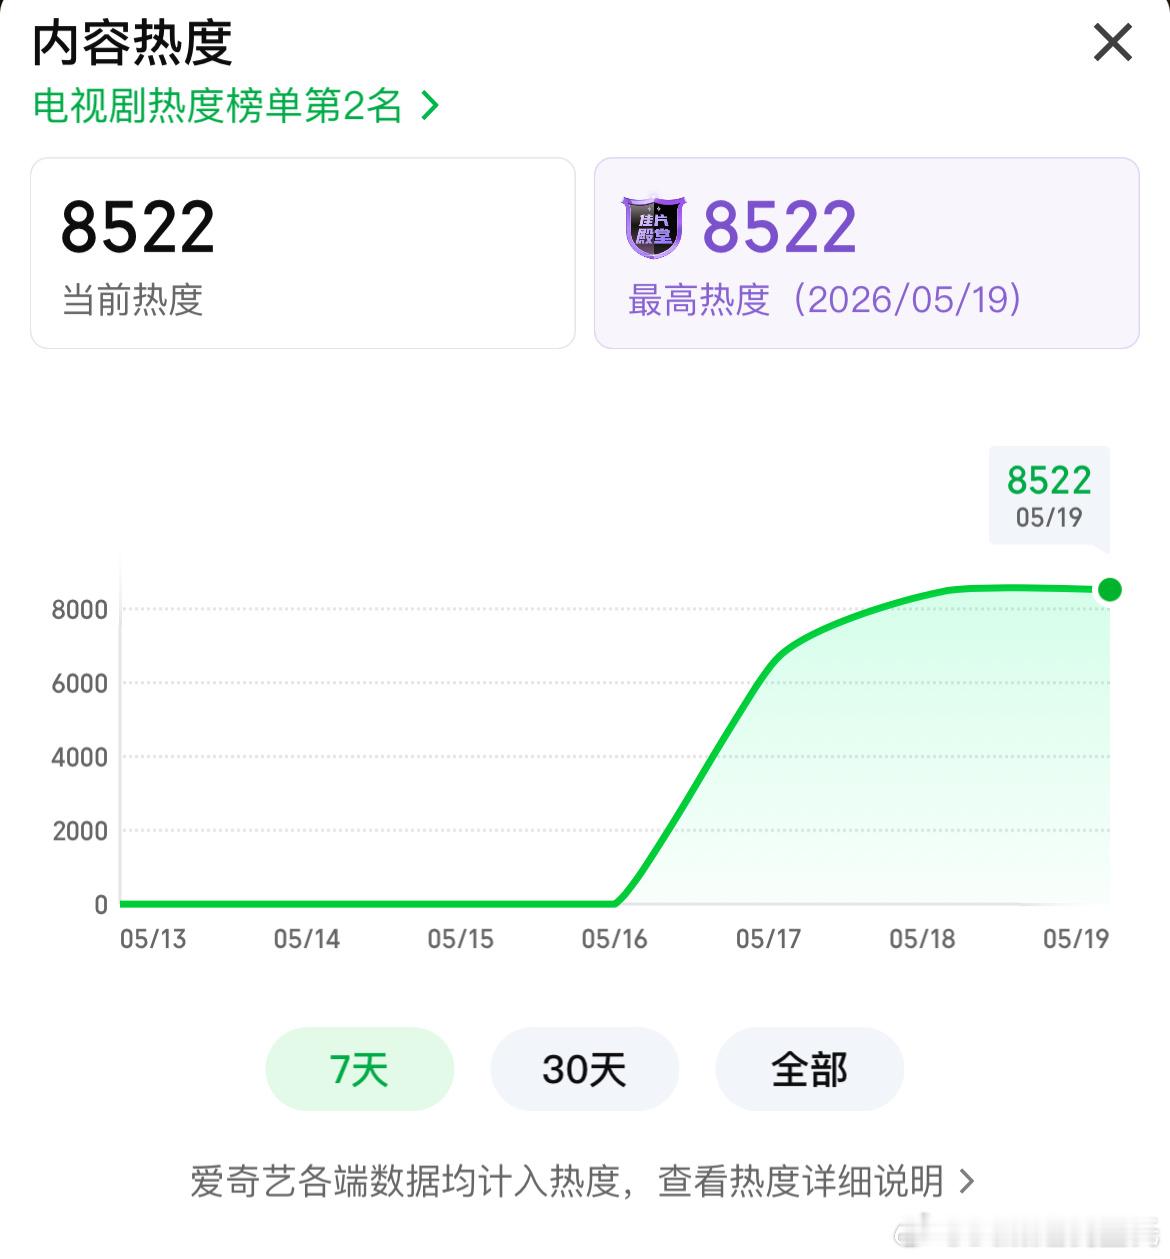
Task: Tap the chevron next to 电视剧热度榜单第2名
Action: [x=430, y=105]
